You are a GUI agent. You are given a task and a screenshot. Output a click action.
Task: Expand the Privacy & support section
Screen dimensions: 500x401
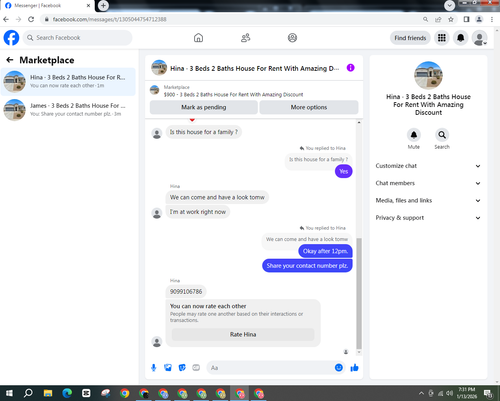(428, 218)
